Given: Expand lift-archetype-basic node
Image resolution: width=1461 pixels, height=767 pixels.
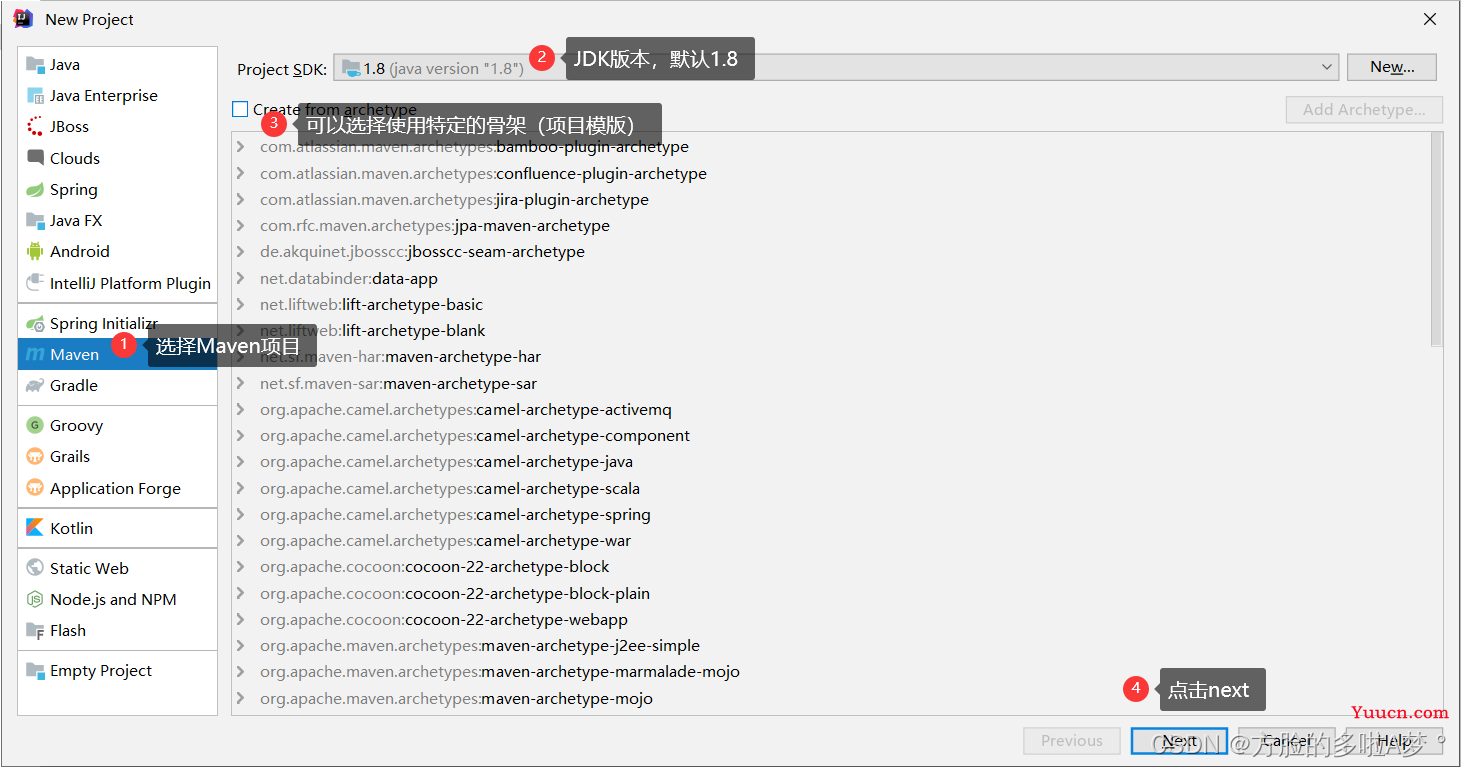Looking at the screenshot, I should click(241, 304).
